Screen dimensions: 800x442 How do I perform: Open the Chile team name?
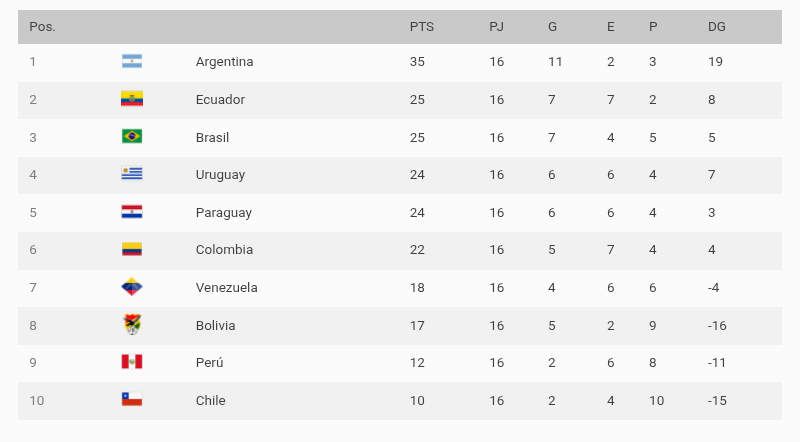click(x=211, y=400)
